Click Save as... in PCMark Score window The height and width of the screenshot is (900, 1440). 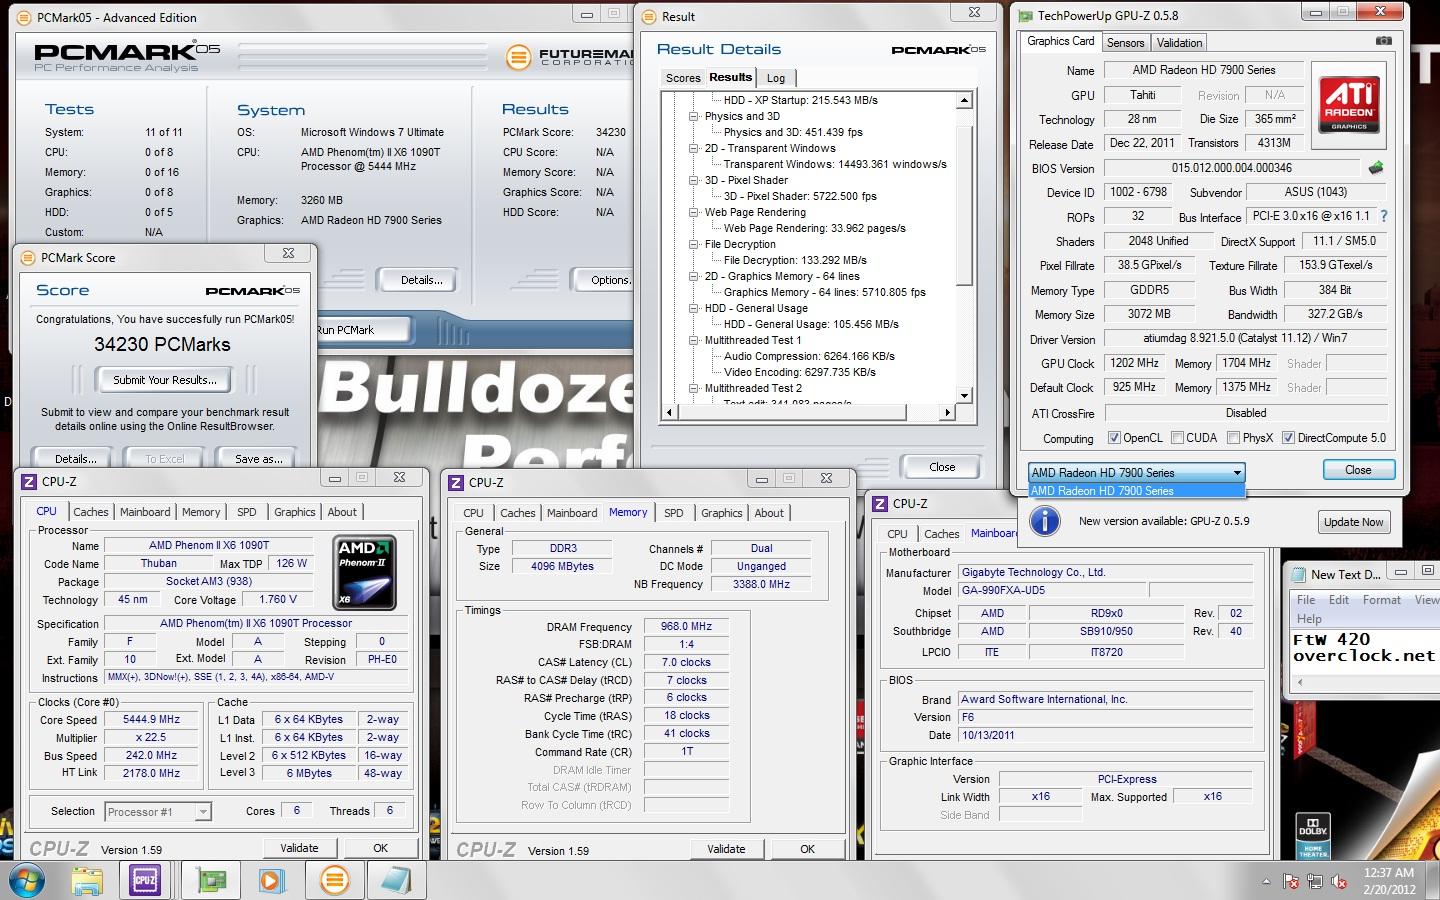coord(259,459)
